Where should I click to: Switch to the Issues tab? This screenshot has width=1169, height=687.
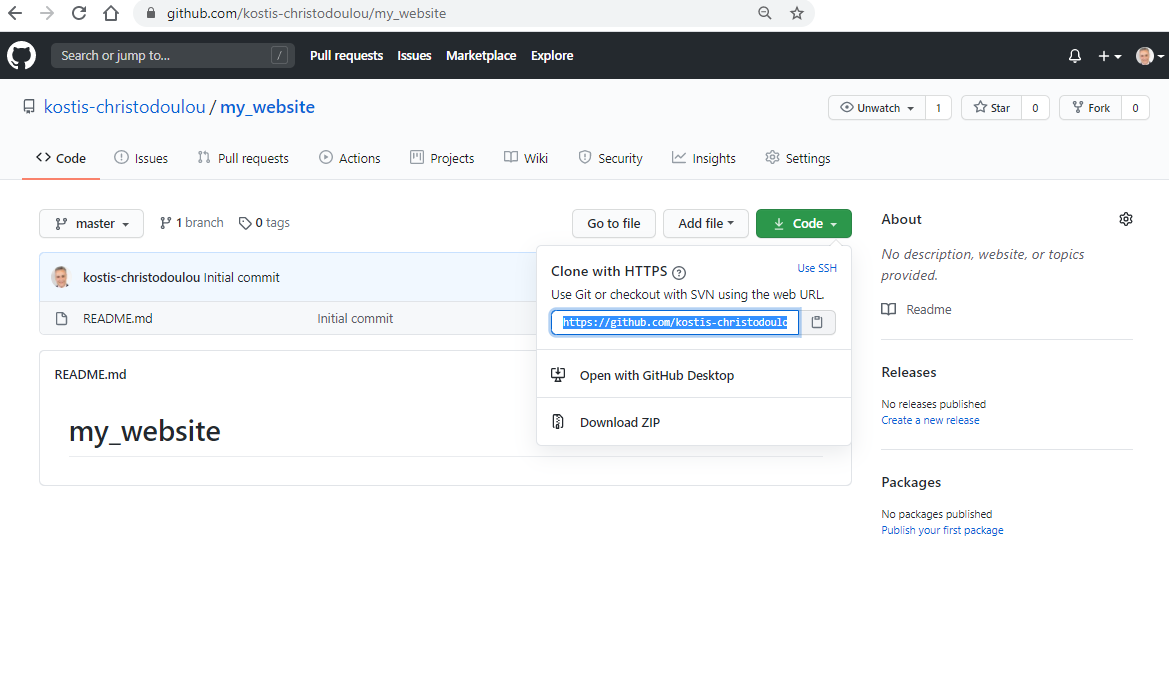141,158
